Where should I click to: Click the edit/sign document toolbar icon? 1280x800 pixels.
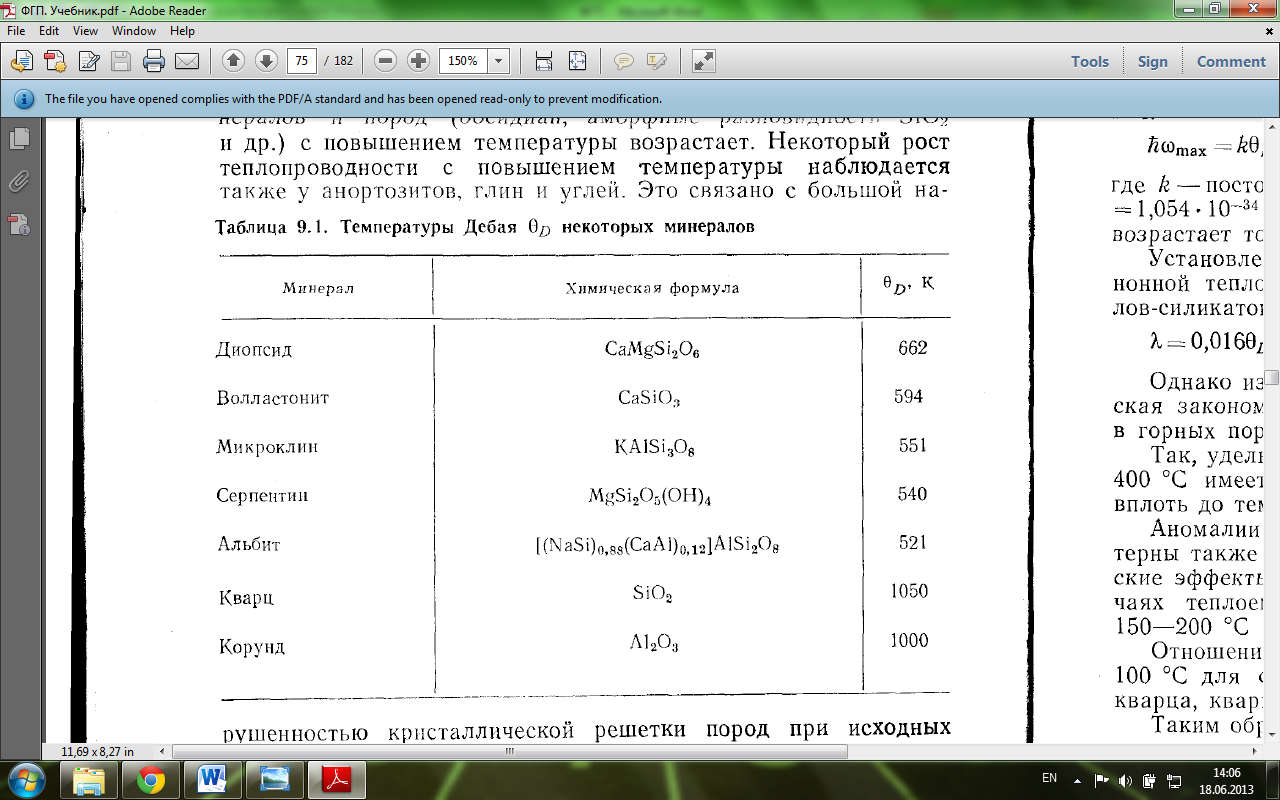pyautogui.click(x=88, y=61)
